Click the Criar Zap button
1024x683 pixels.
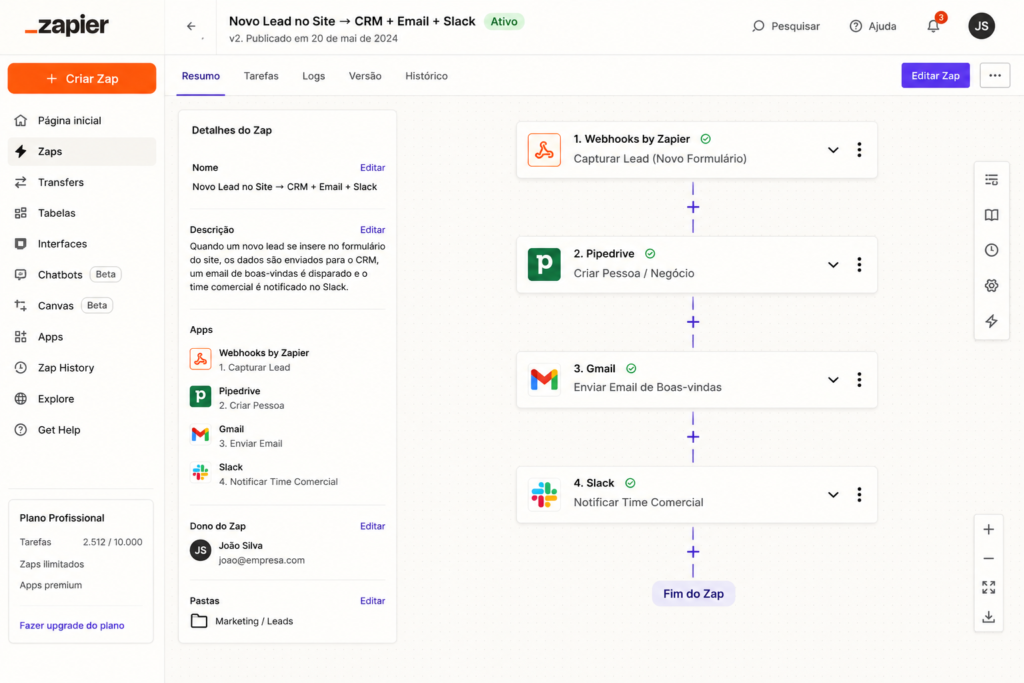tap(82, 78)
